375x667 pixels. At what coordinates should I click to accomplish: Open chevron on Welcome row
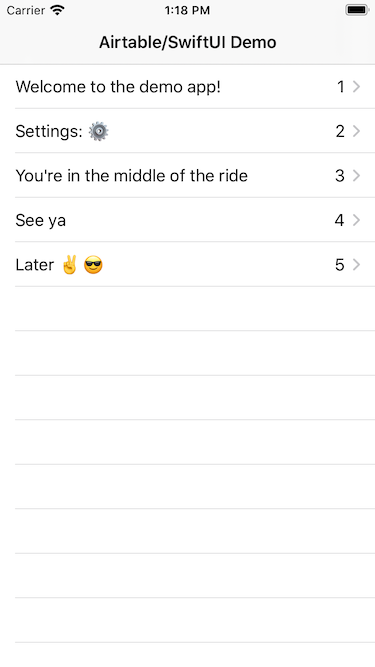[x=356, y=87]
